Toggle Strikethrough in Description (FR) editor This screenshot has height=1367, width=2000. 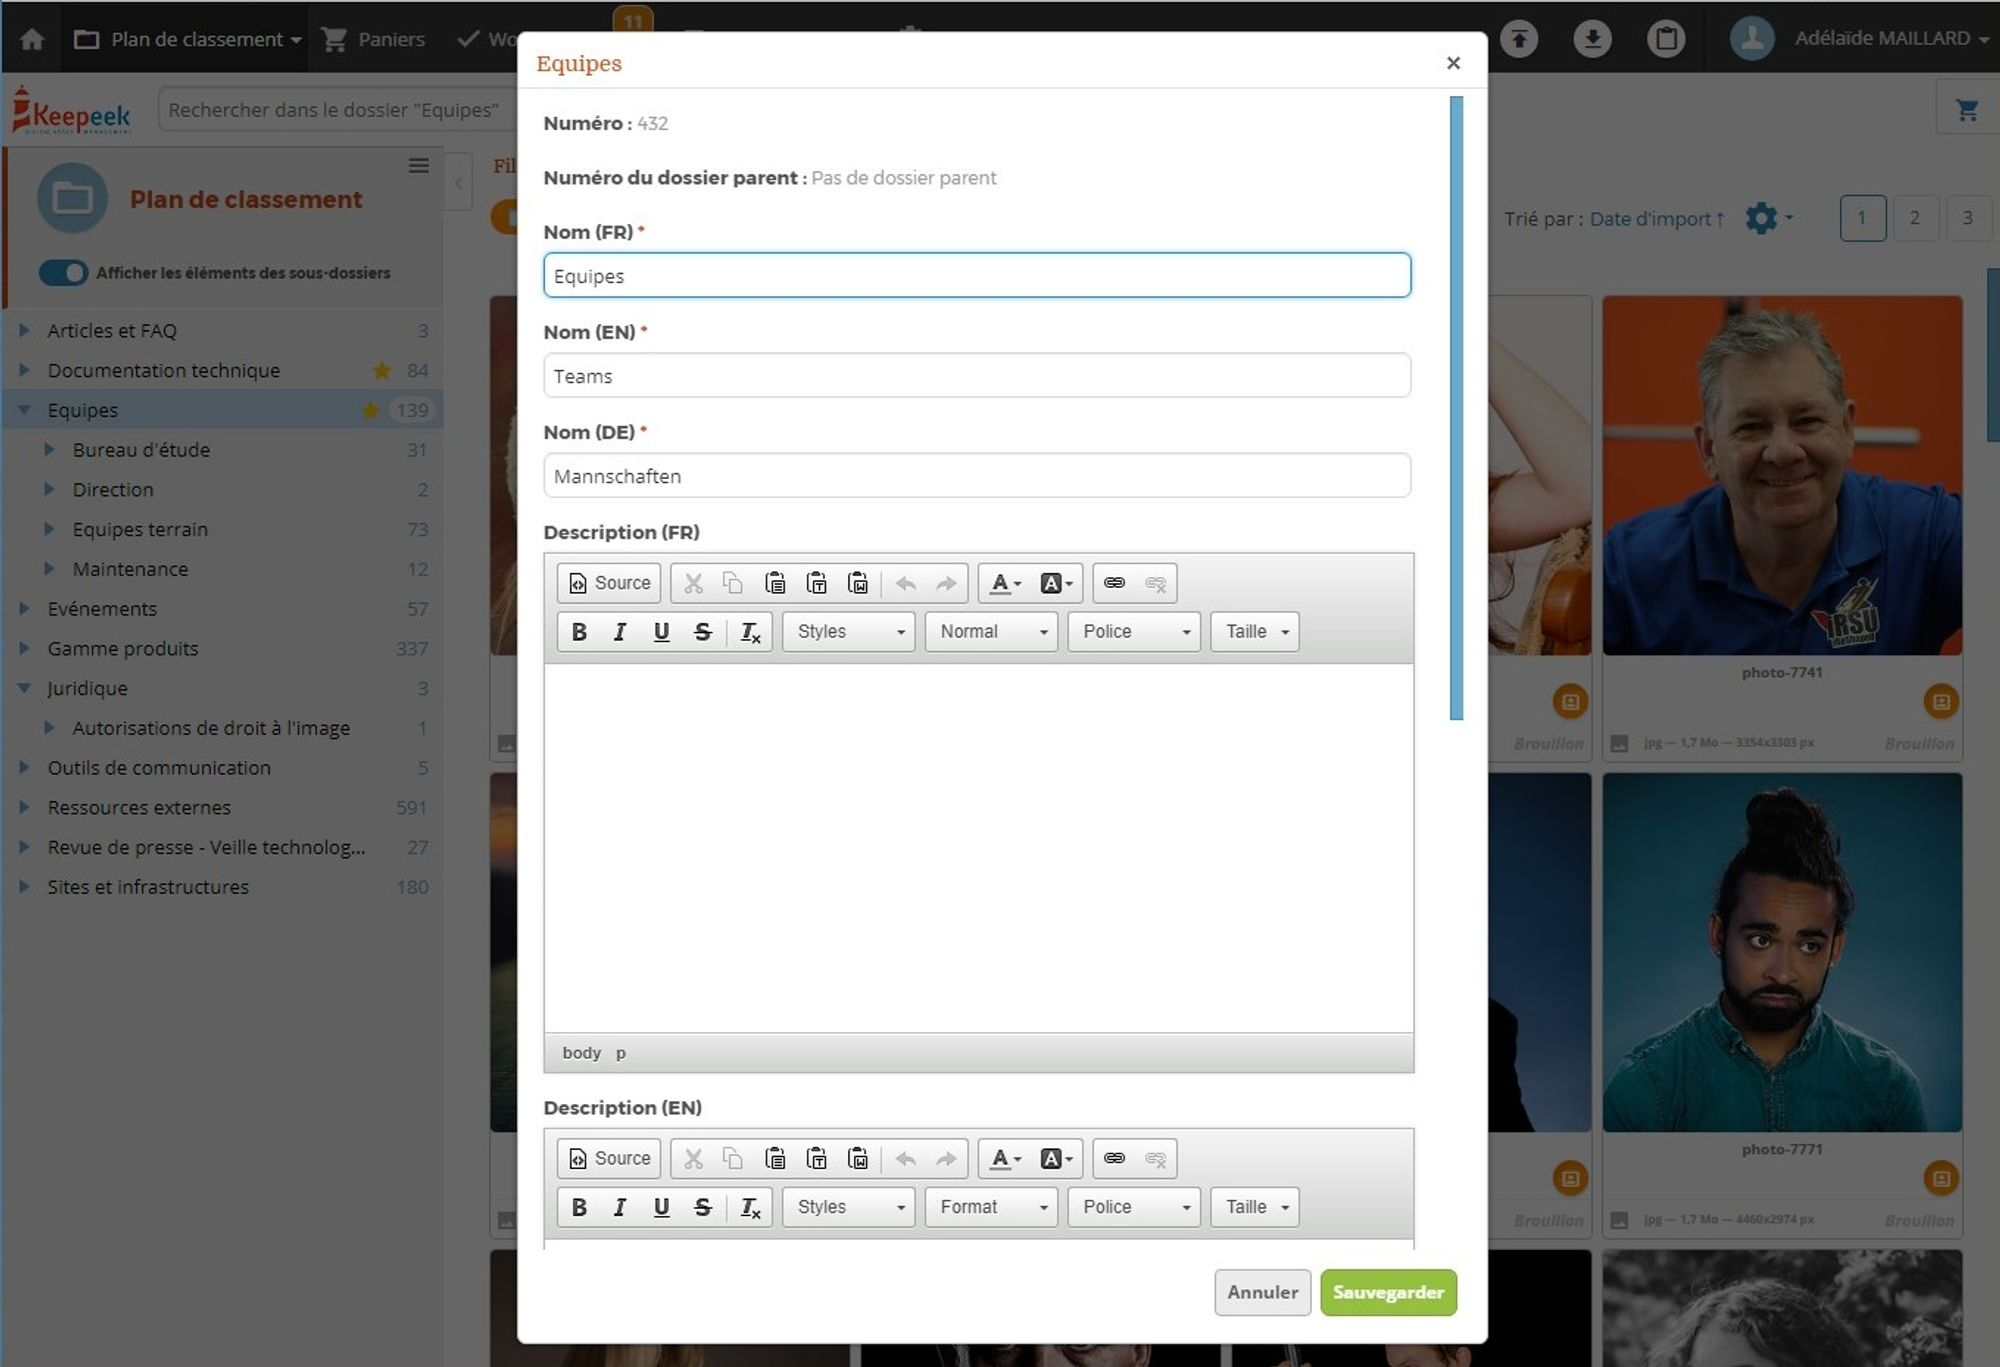click(x=703, y=632)
